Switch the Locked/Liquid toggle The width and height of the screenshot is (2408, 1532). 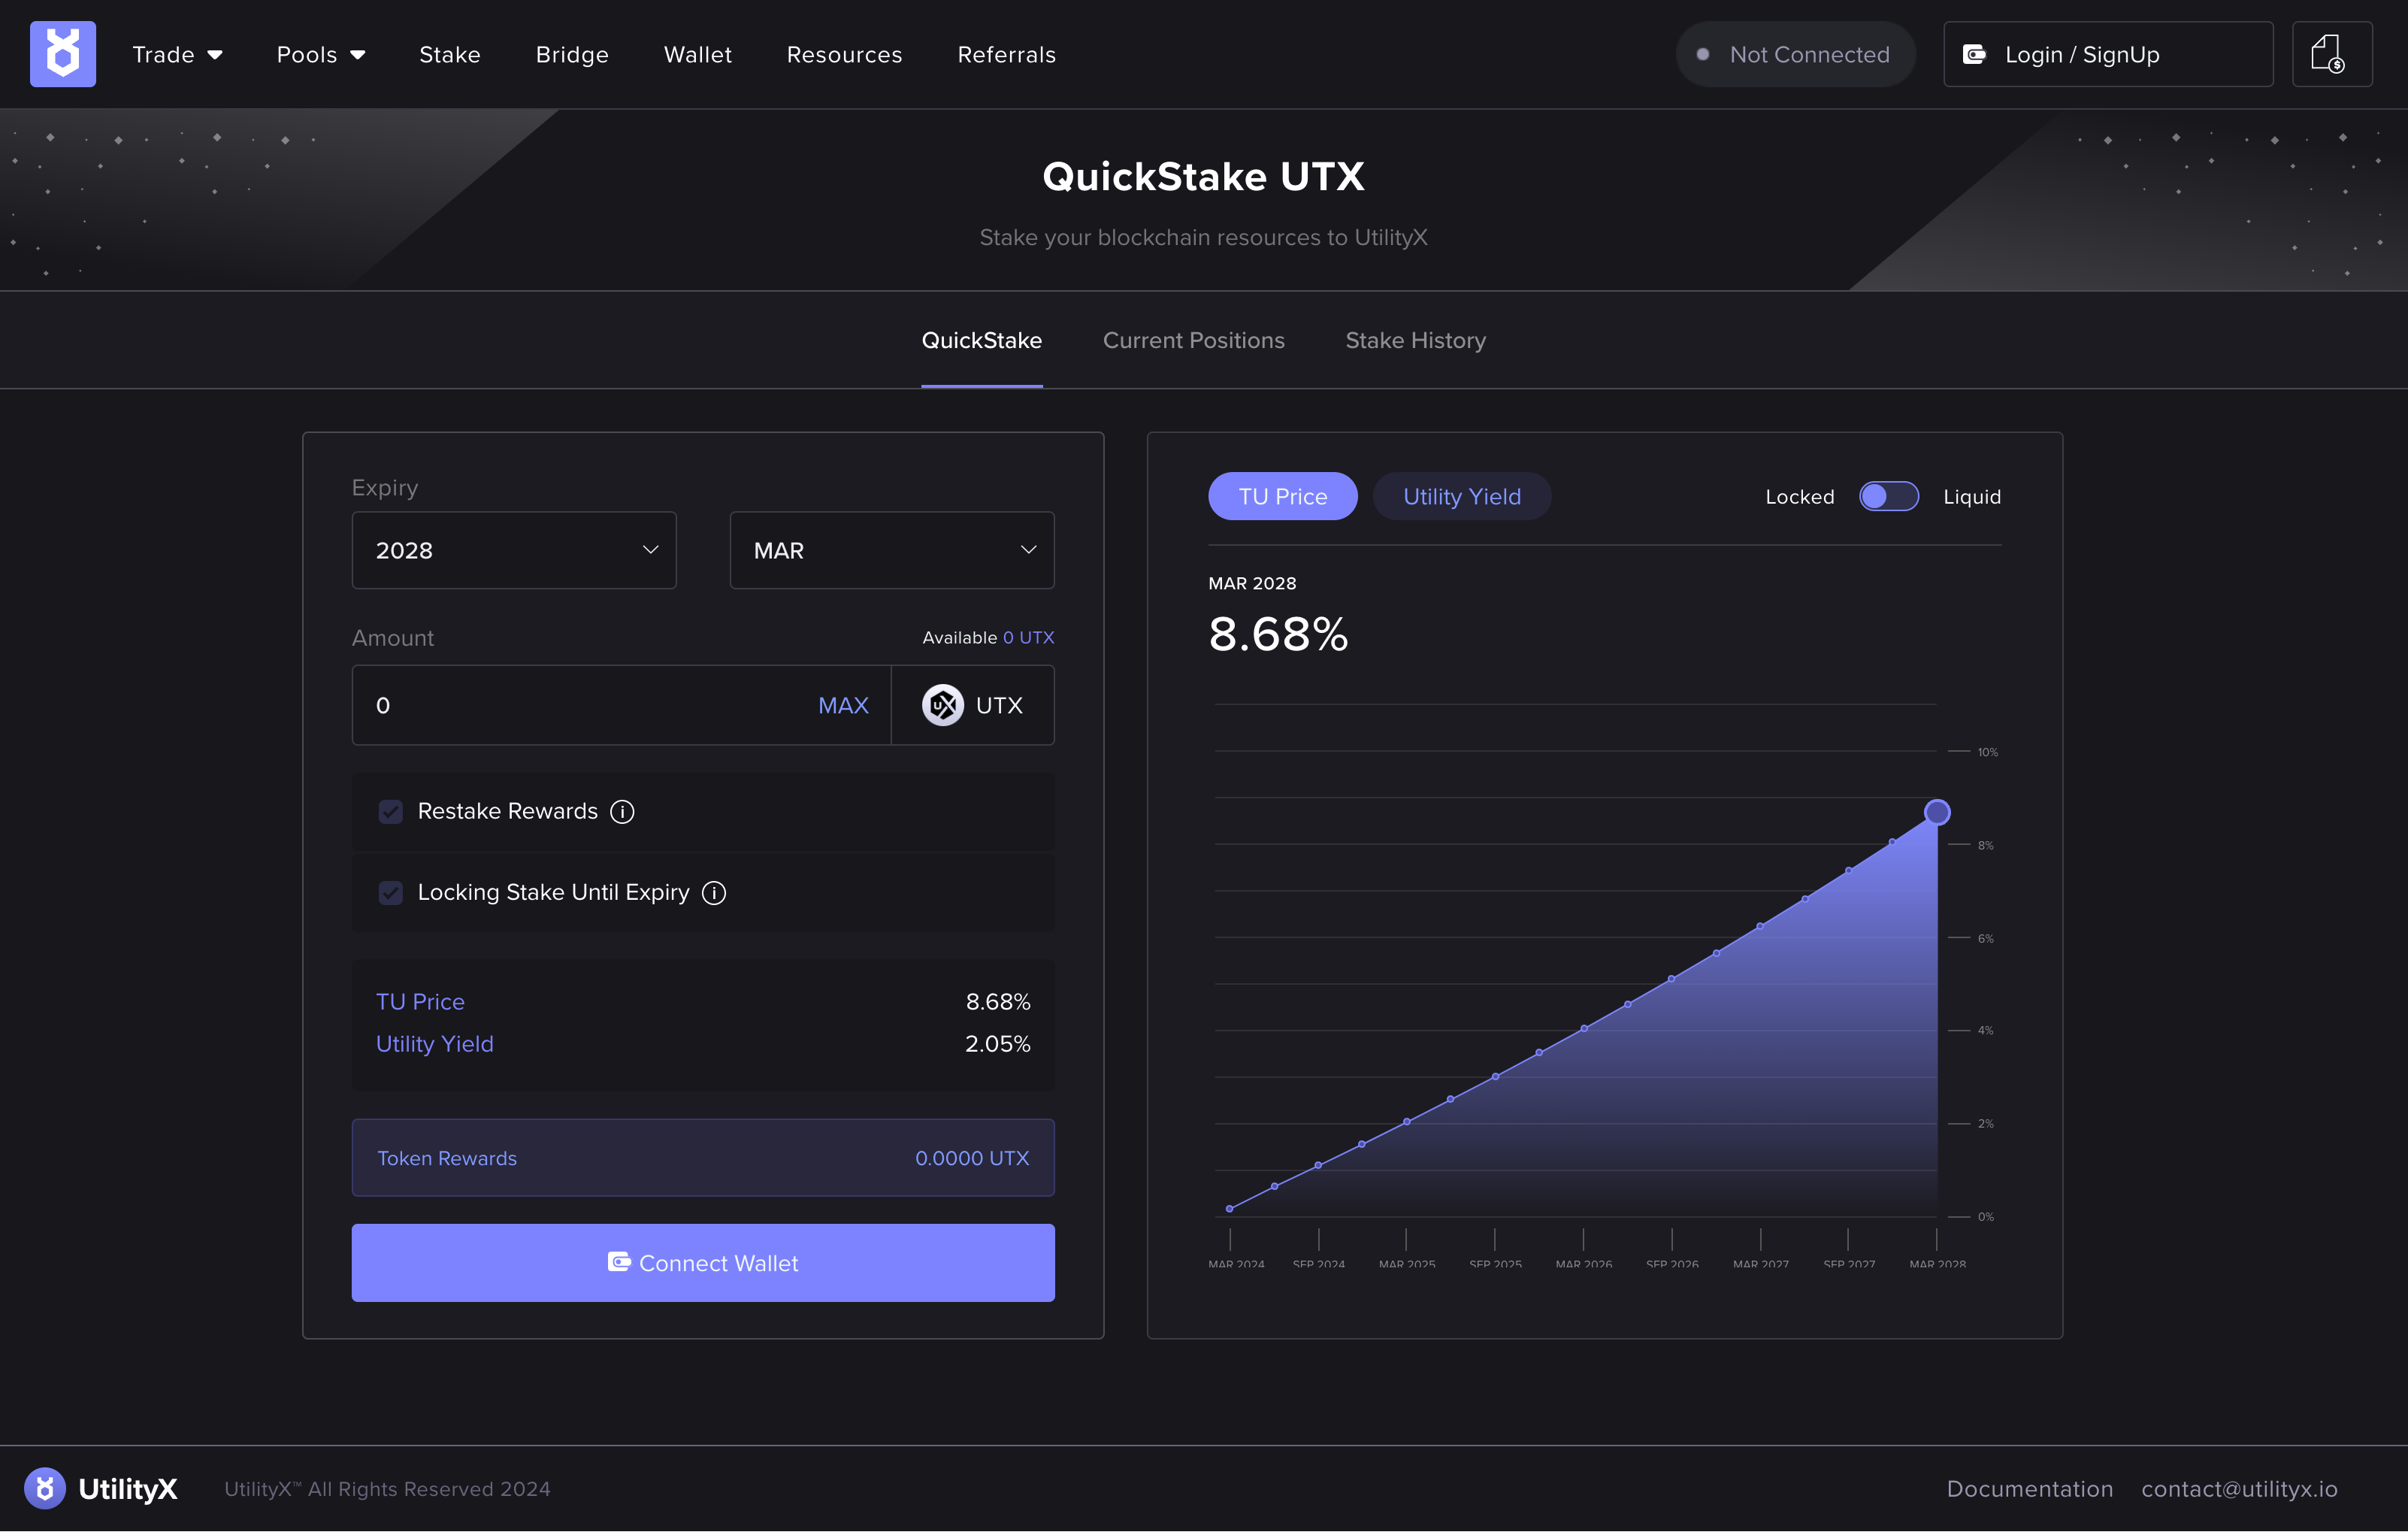point(1888,497)
